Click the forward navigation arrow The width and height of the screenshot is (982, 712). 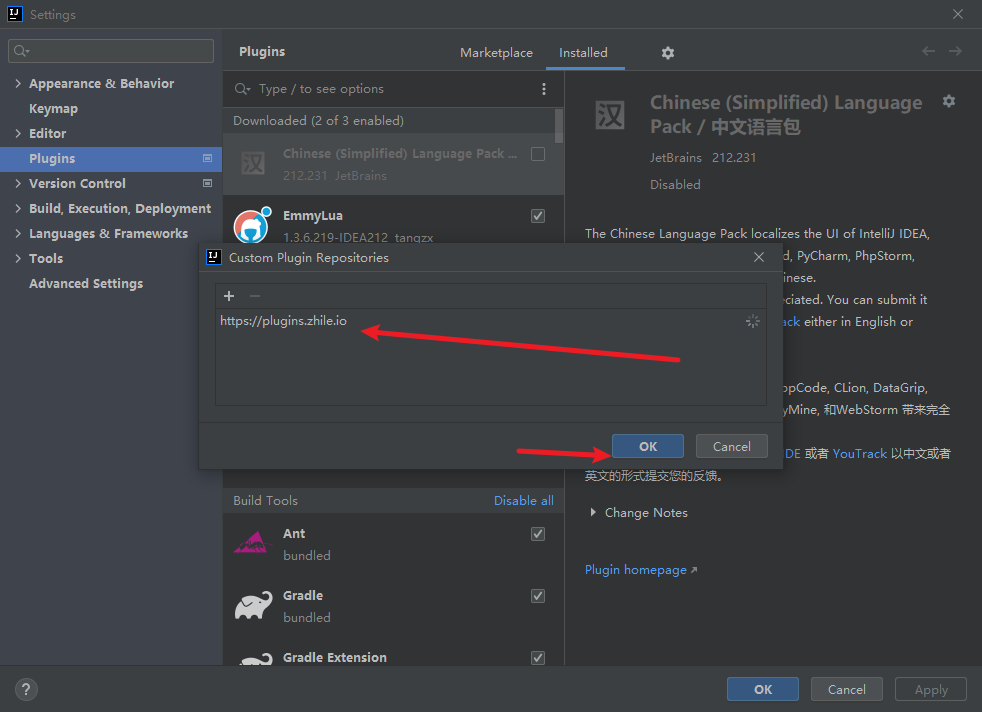(x=955, y=51)
